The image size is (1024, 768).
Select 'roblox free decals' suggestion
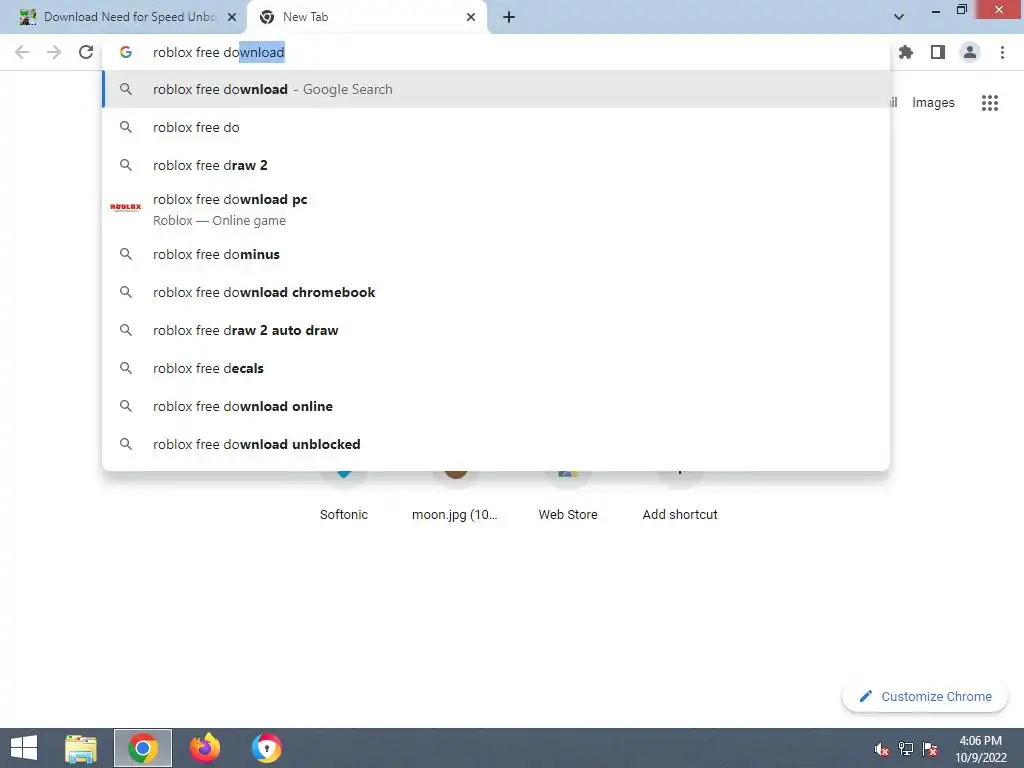pyautogui.click(x=496, y=368)
